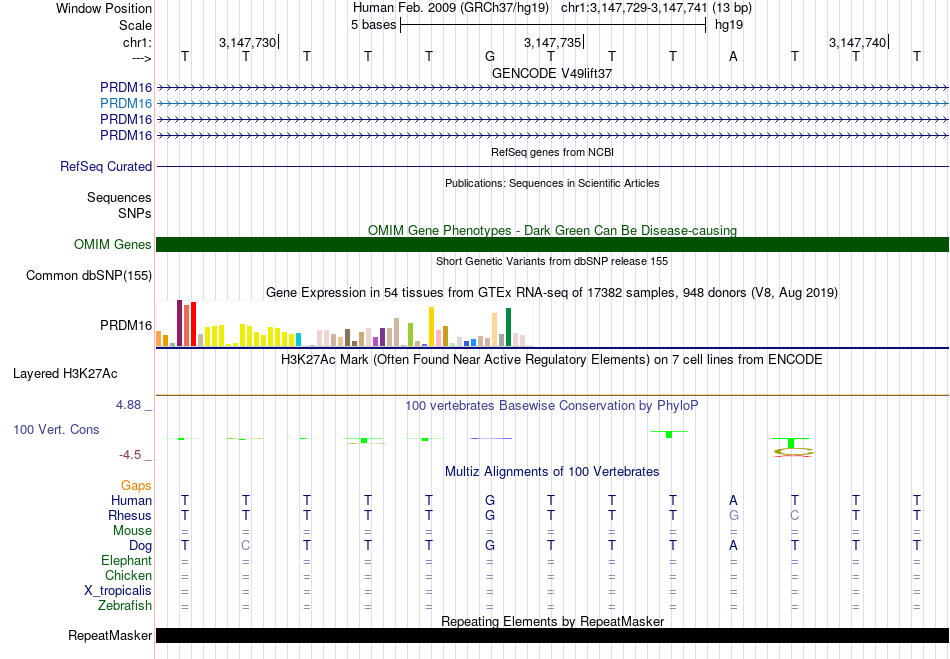Click the orange Gaps label
The height and width of the screenshot is (659, 950).
pos(136,486)
